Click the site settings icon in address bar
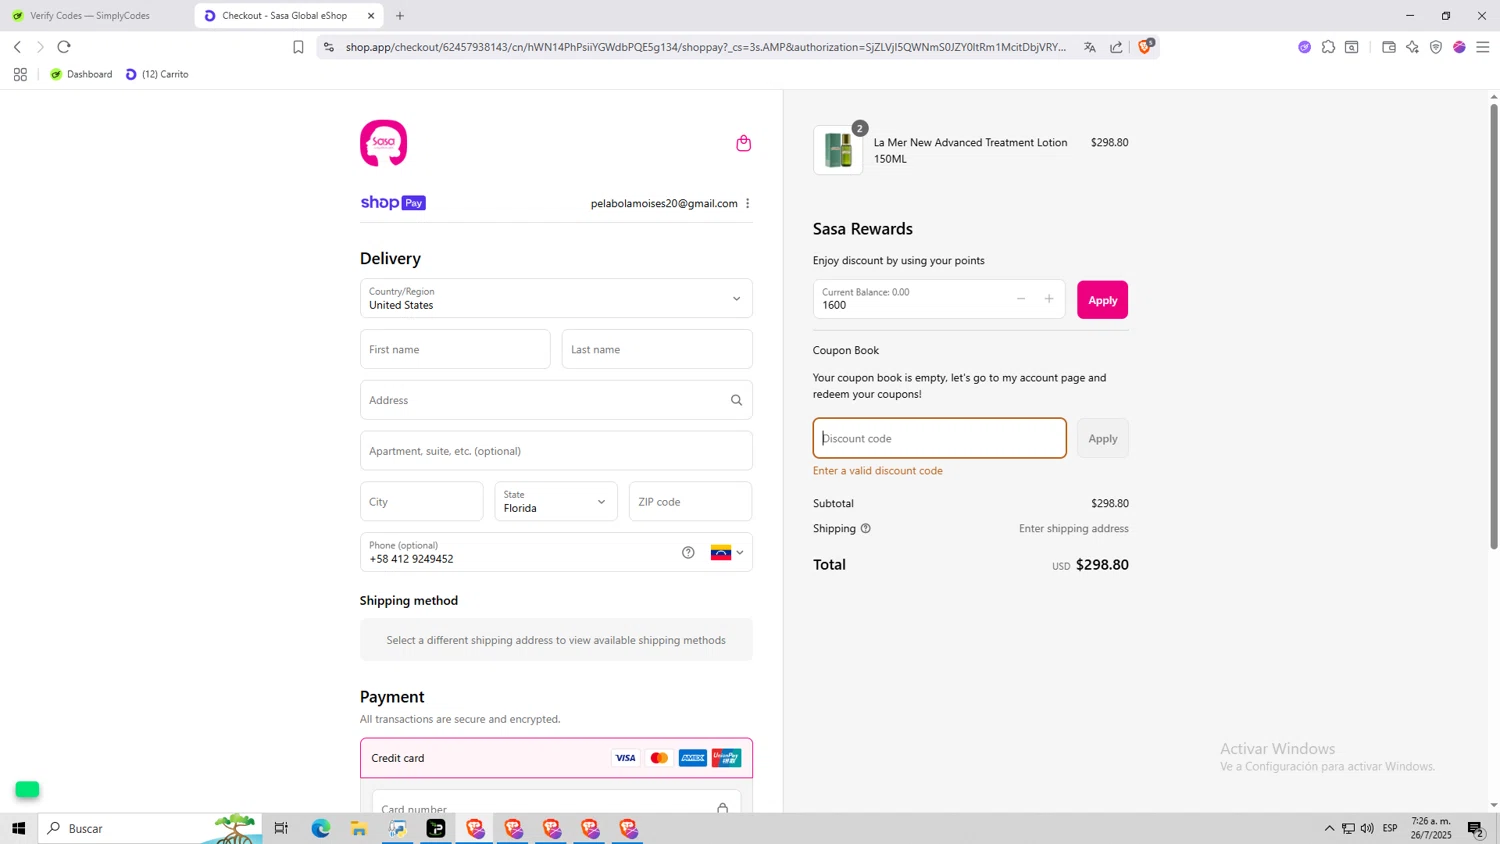The width and height of the screenshot is (1500, 844). 329,47
